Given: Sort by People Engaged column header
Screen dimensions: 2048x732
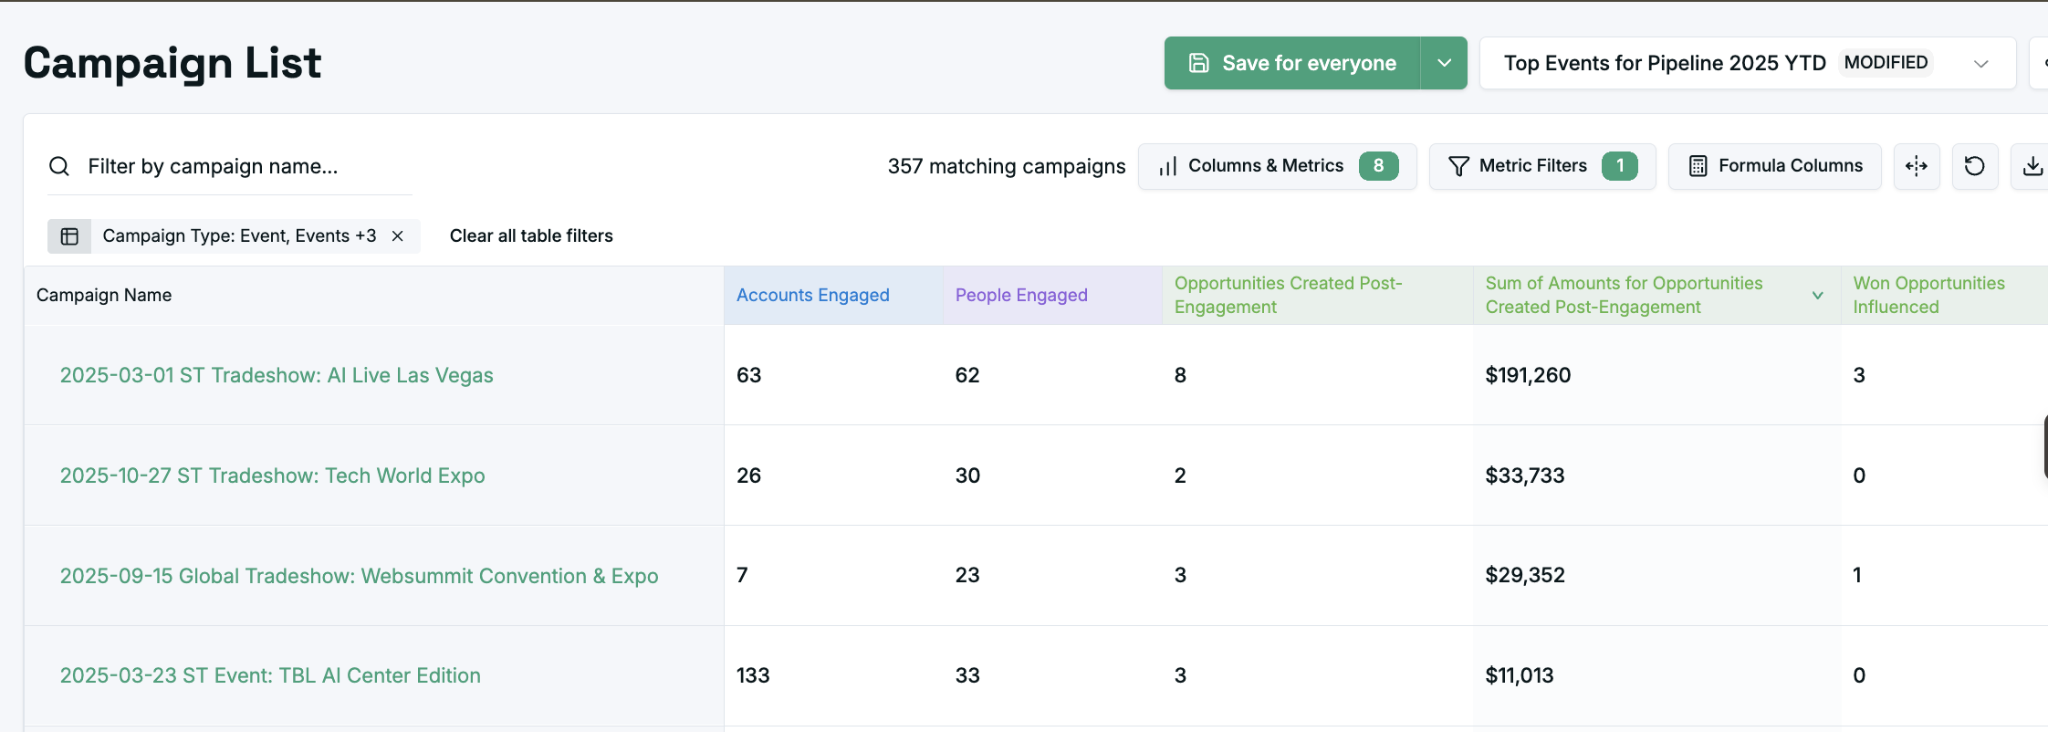Looking at the screenshot, I should tap(1021, 295).
